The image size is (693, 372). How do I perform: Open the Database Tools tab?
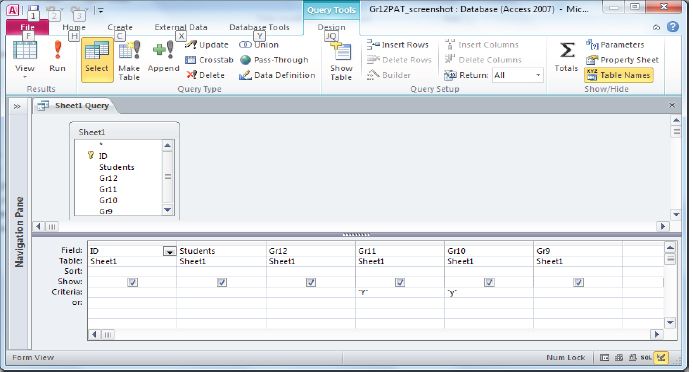[259, 27]
